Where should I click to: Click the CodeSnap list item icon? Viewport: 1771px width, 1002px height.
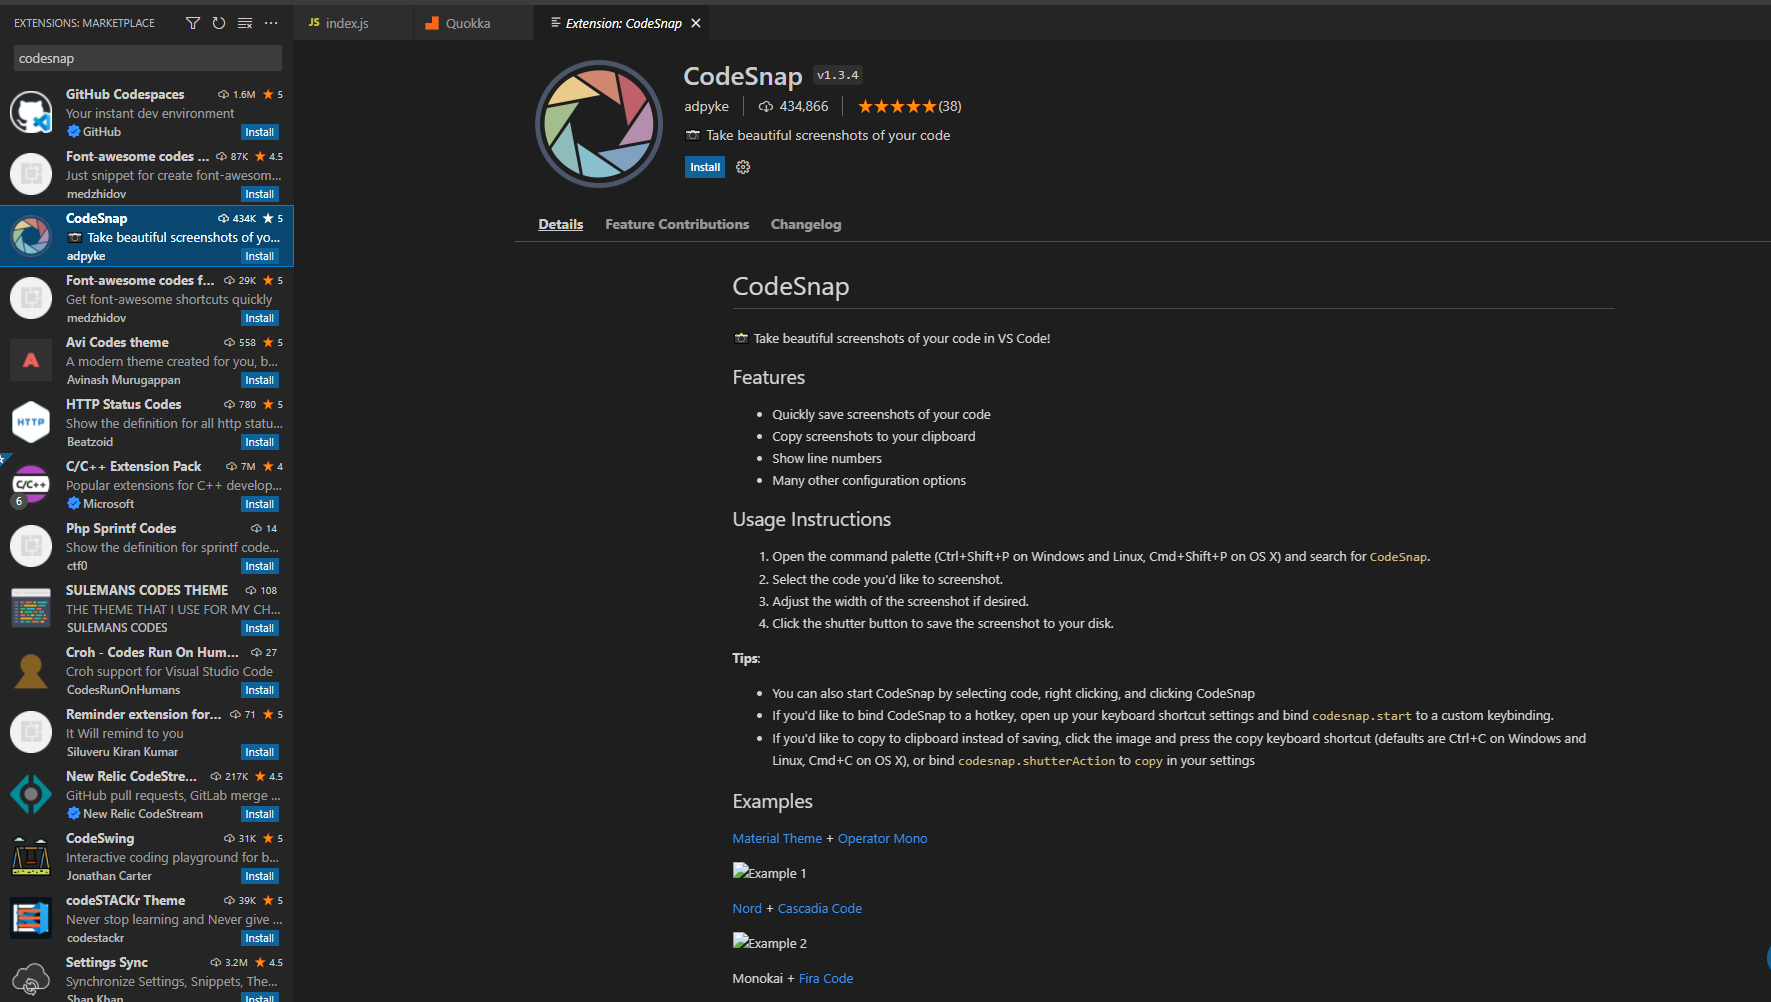[31, 236]
